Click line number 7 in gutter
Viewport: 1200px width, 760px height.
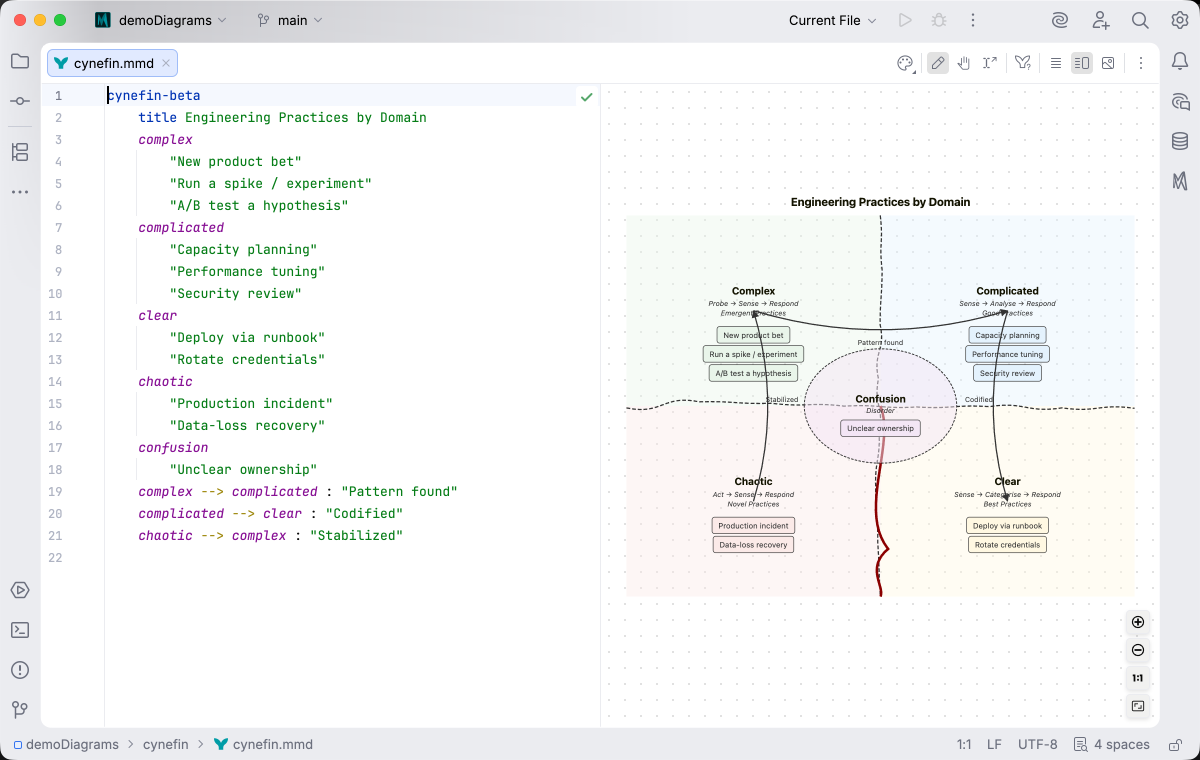[58, 228]
